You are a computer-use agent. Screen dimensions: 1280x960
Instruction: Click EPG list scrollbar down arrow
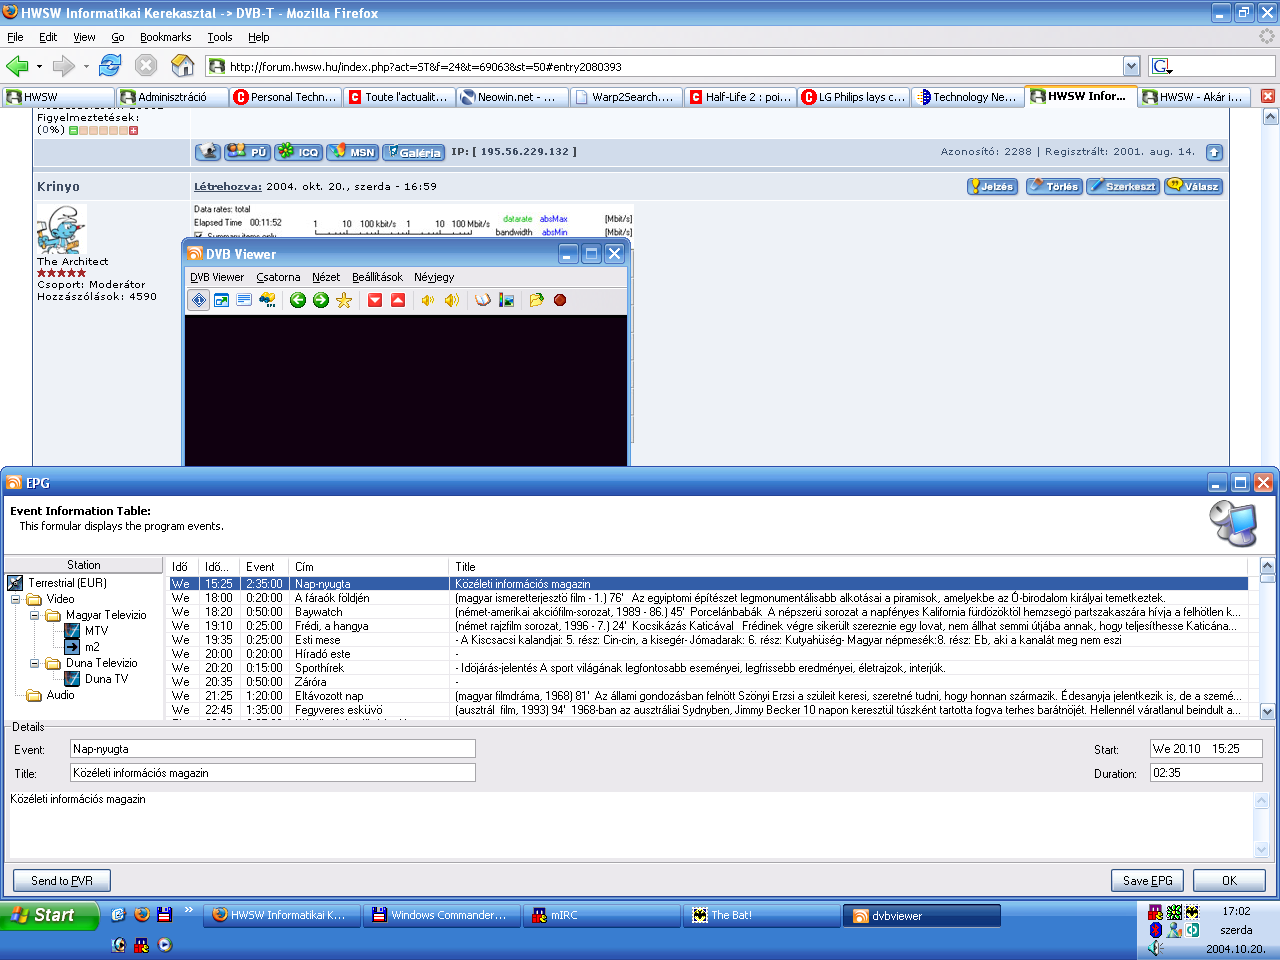[x=1267, y=712]
